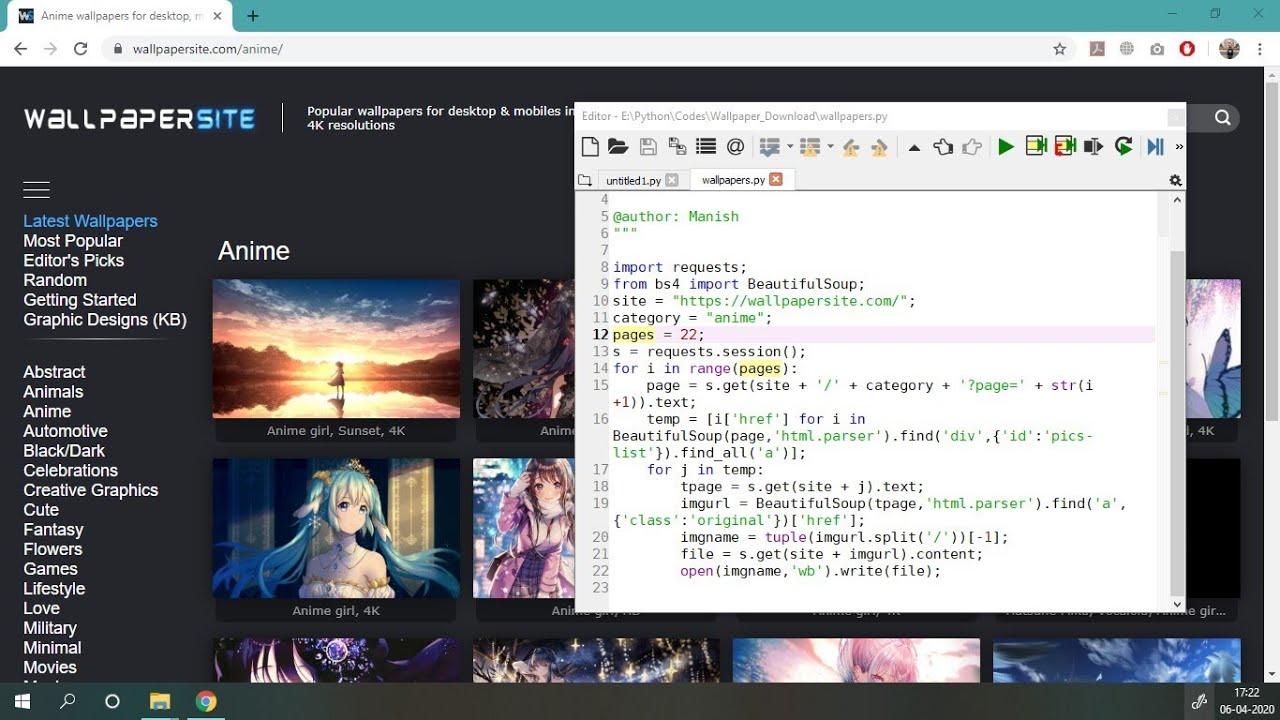
Task: Open the Random wallpapers link
Action: click(x=55, y=280)
